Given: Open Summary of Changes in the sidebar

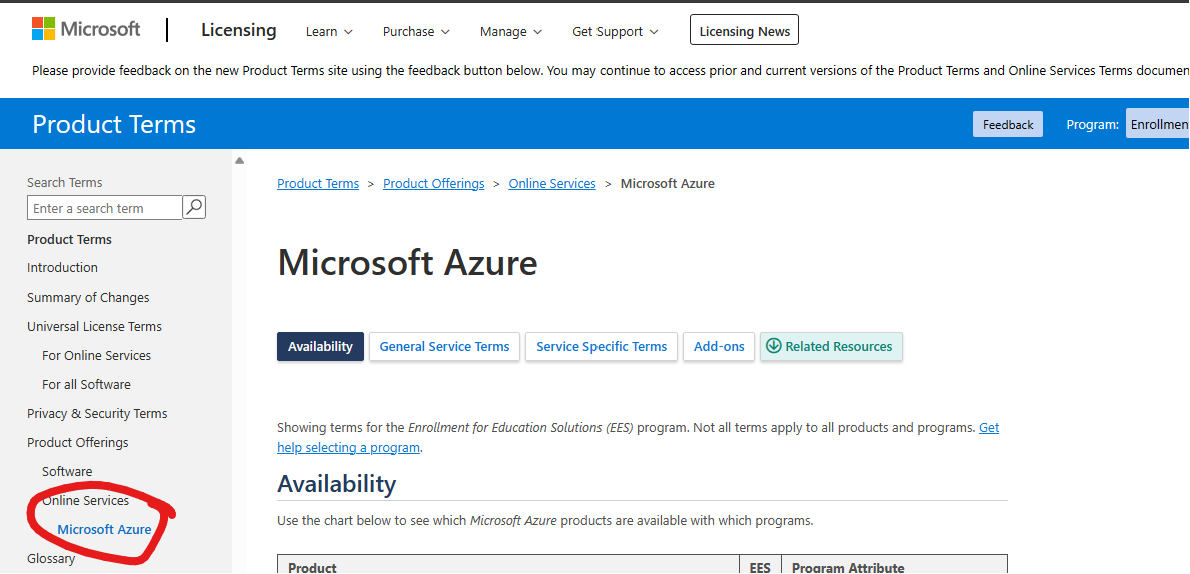Looking at the screenshot, I should coord(88,297).
